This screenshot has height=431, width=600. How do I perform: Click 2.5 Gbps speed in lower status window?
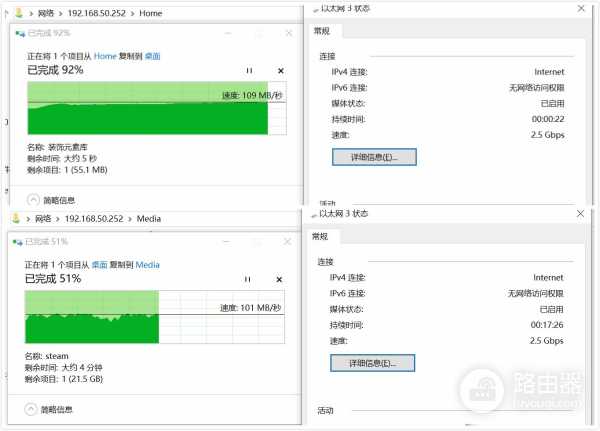coord(546,341)
